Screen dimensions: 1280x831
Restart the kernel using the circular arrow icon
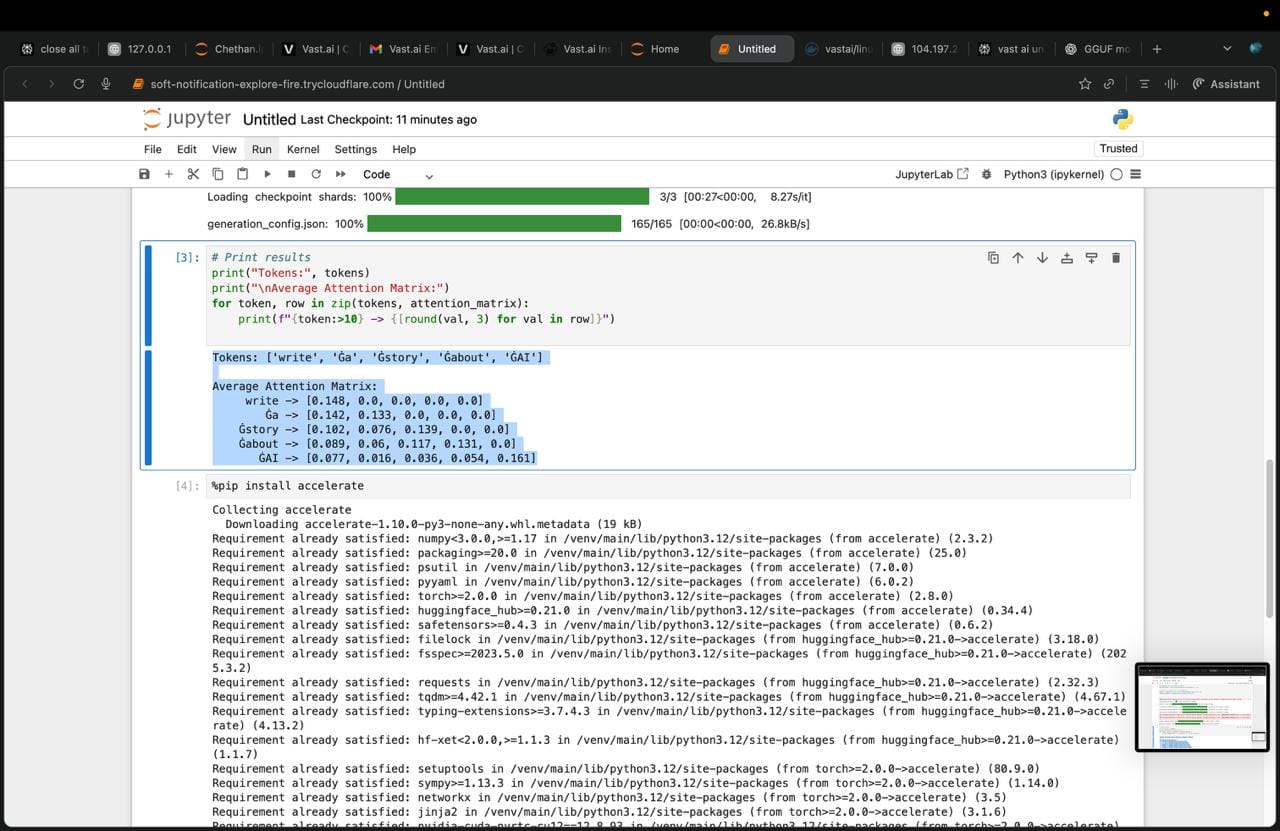tap(316, 174)
